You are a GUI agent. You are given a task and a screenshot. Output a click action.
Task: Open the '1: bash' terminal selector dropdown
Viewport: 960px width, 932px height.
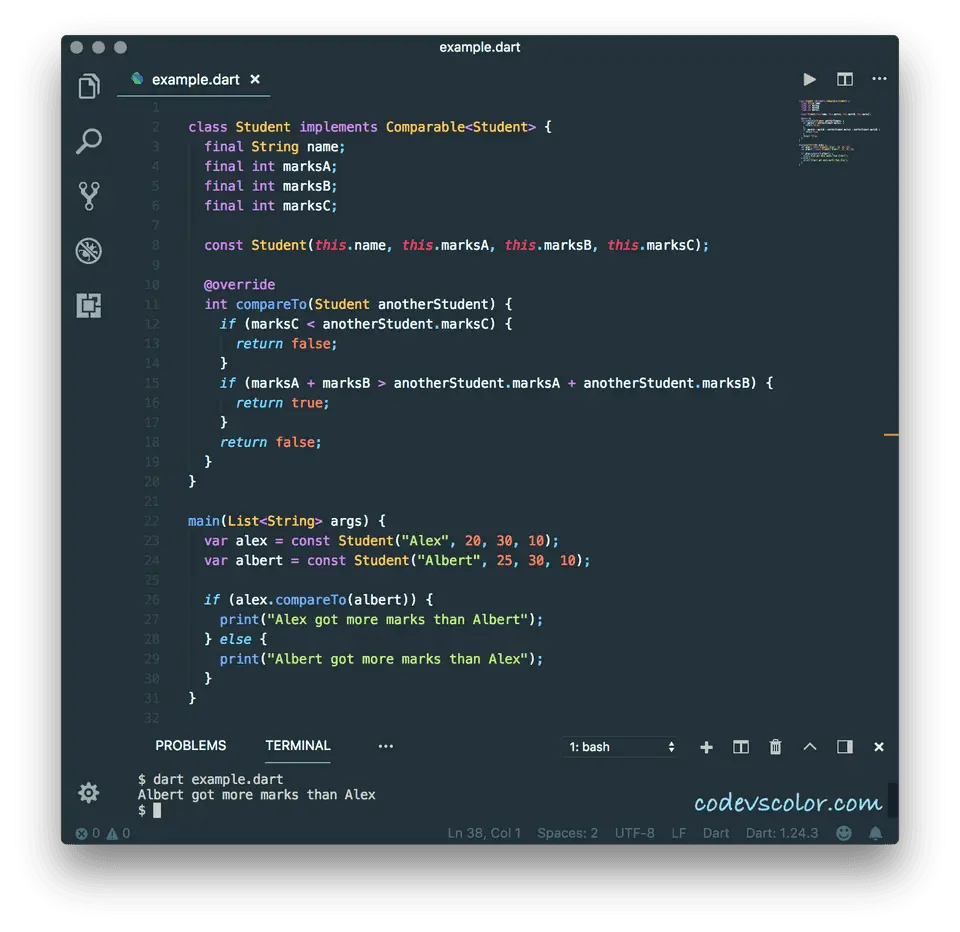point(620,746)
